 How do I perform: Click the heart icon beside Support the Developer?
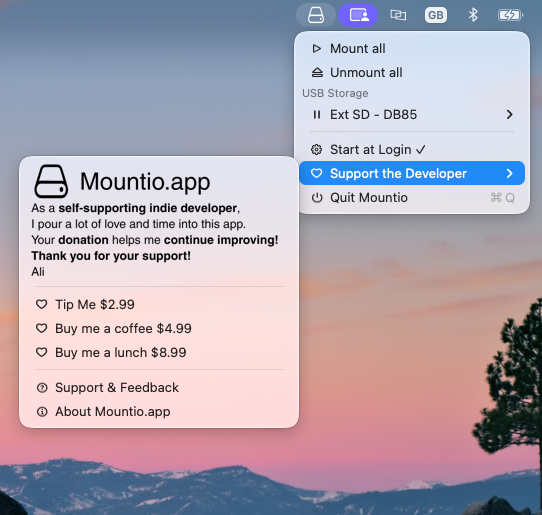[317, 173]
